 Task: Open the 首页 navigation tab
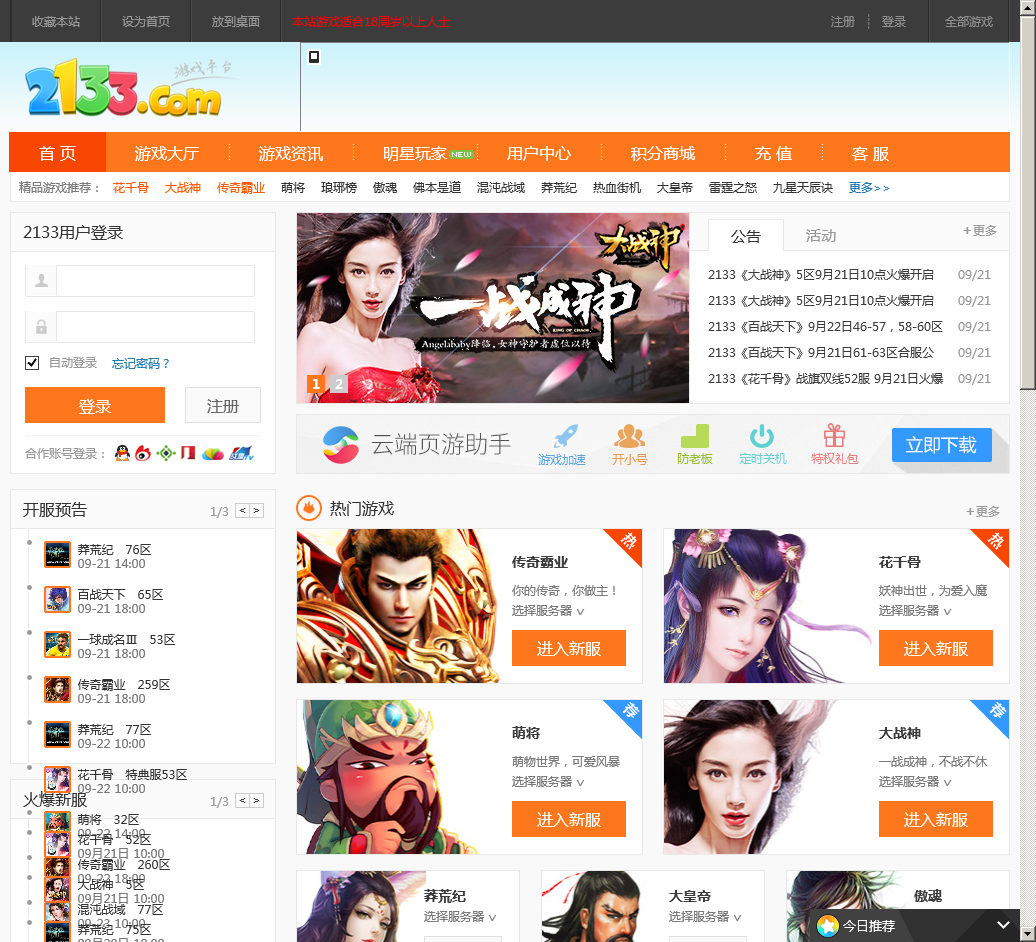57,153
